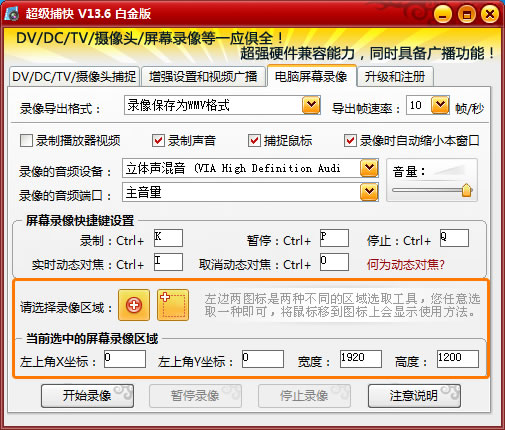
Task: Open the 何为动态对焦? link
Action: tap(406, 265)
